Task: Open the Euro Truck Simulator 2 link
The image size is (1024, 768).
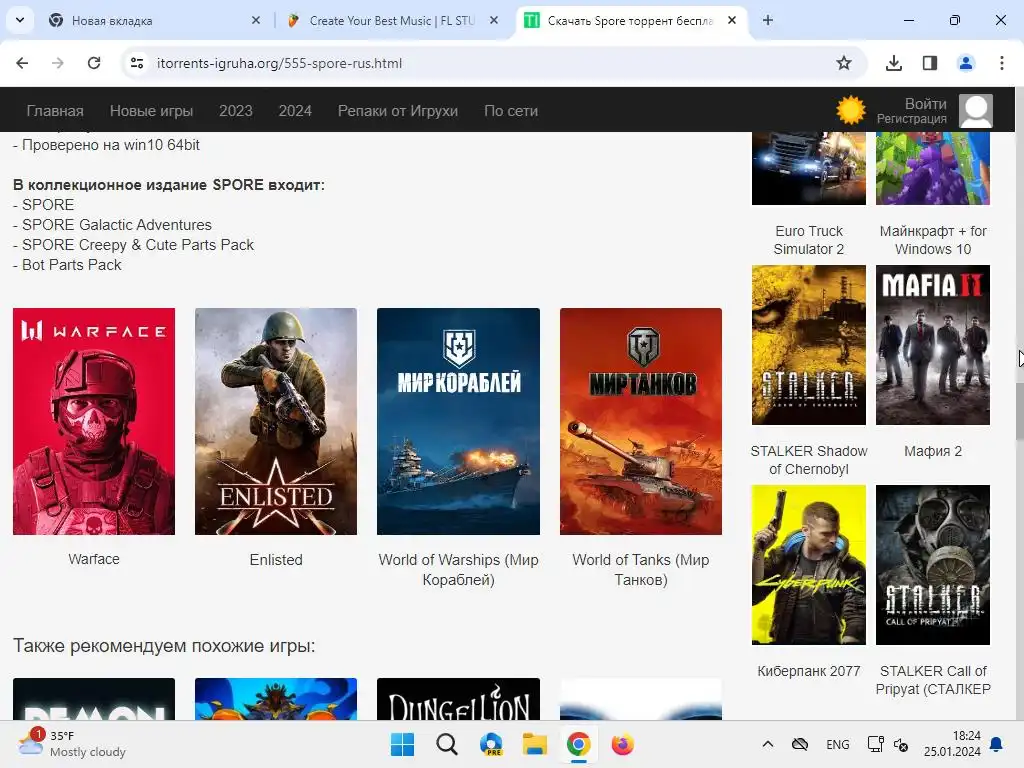Action: [808, 240]
